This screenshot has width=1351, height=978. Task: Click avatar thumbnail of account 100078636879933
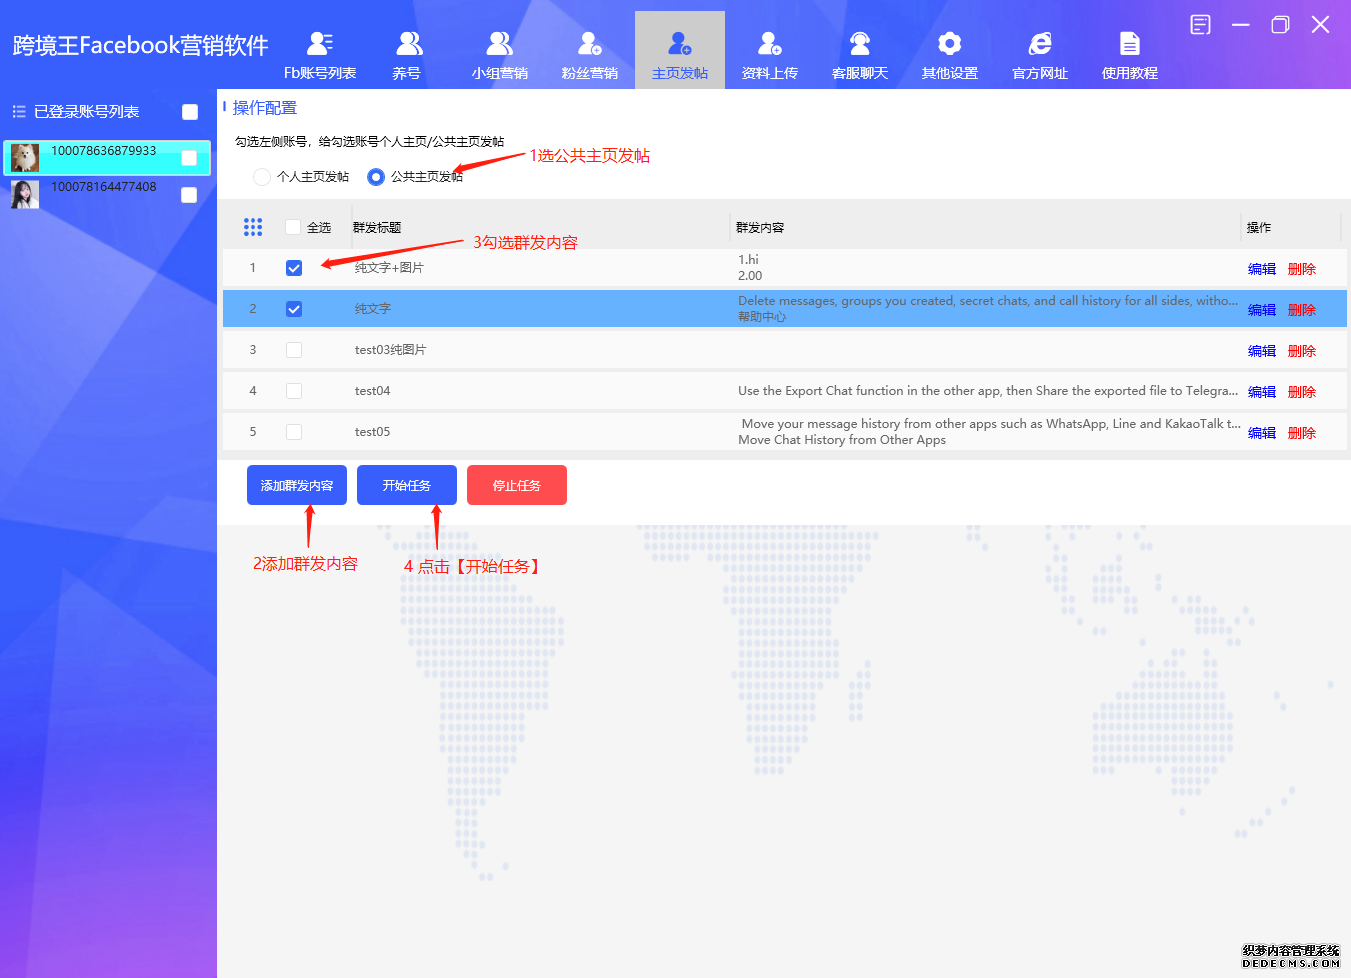coord(25,158)
